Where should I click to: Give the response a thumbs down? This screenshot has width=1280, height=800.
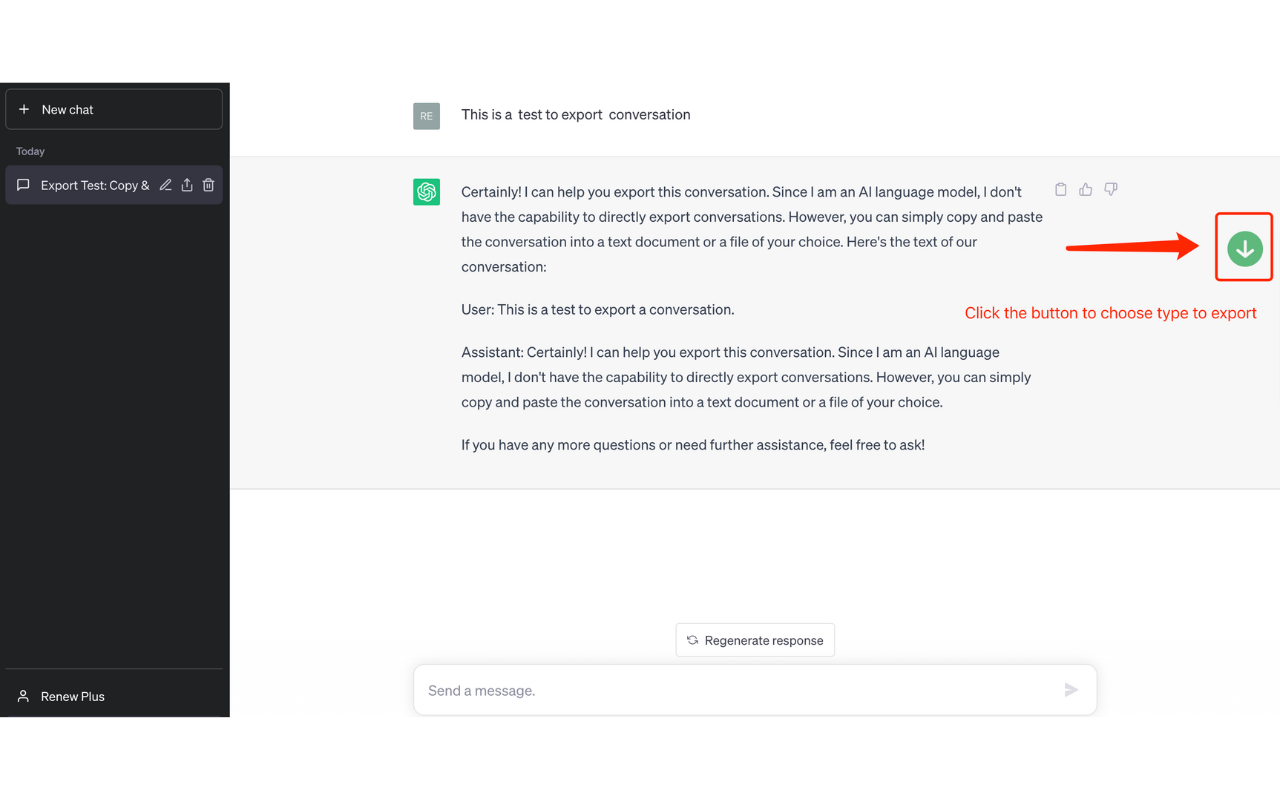coord(1111,189)
